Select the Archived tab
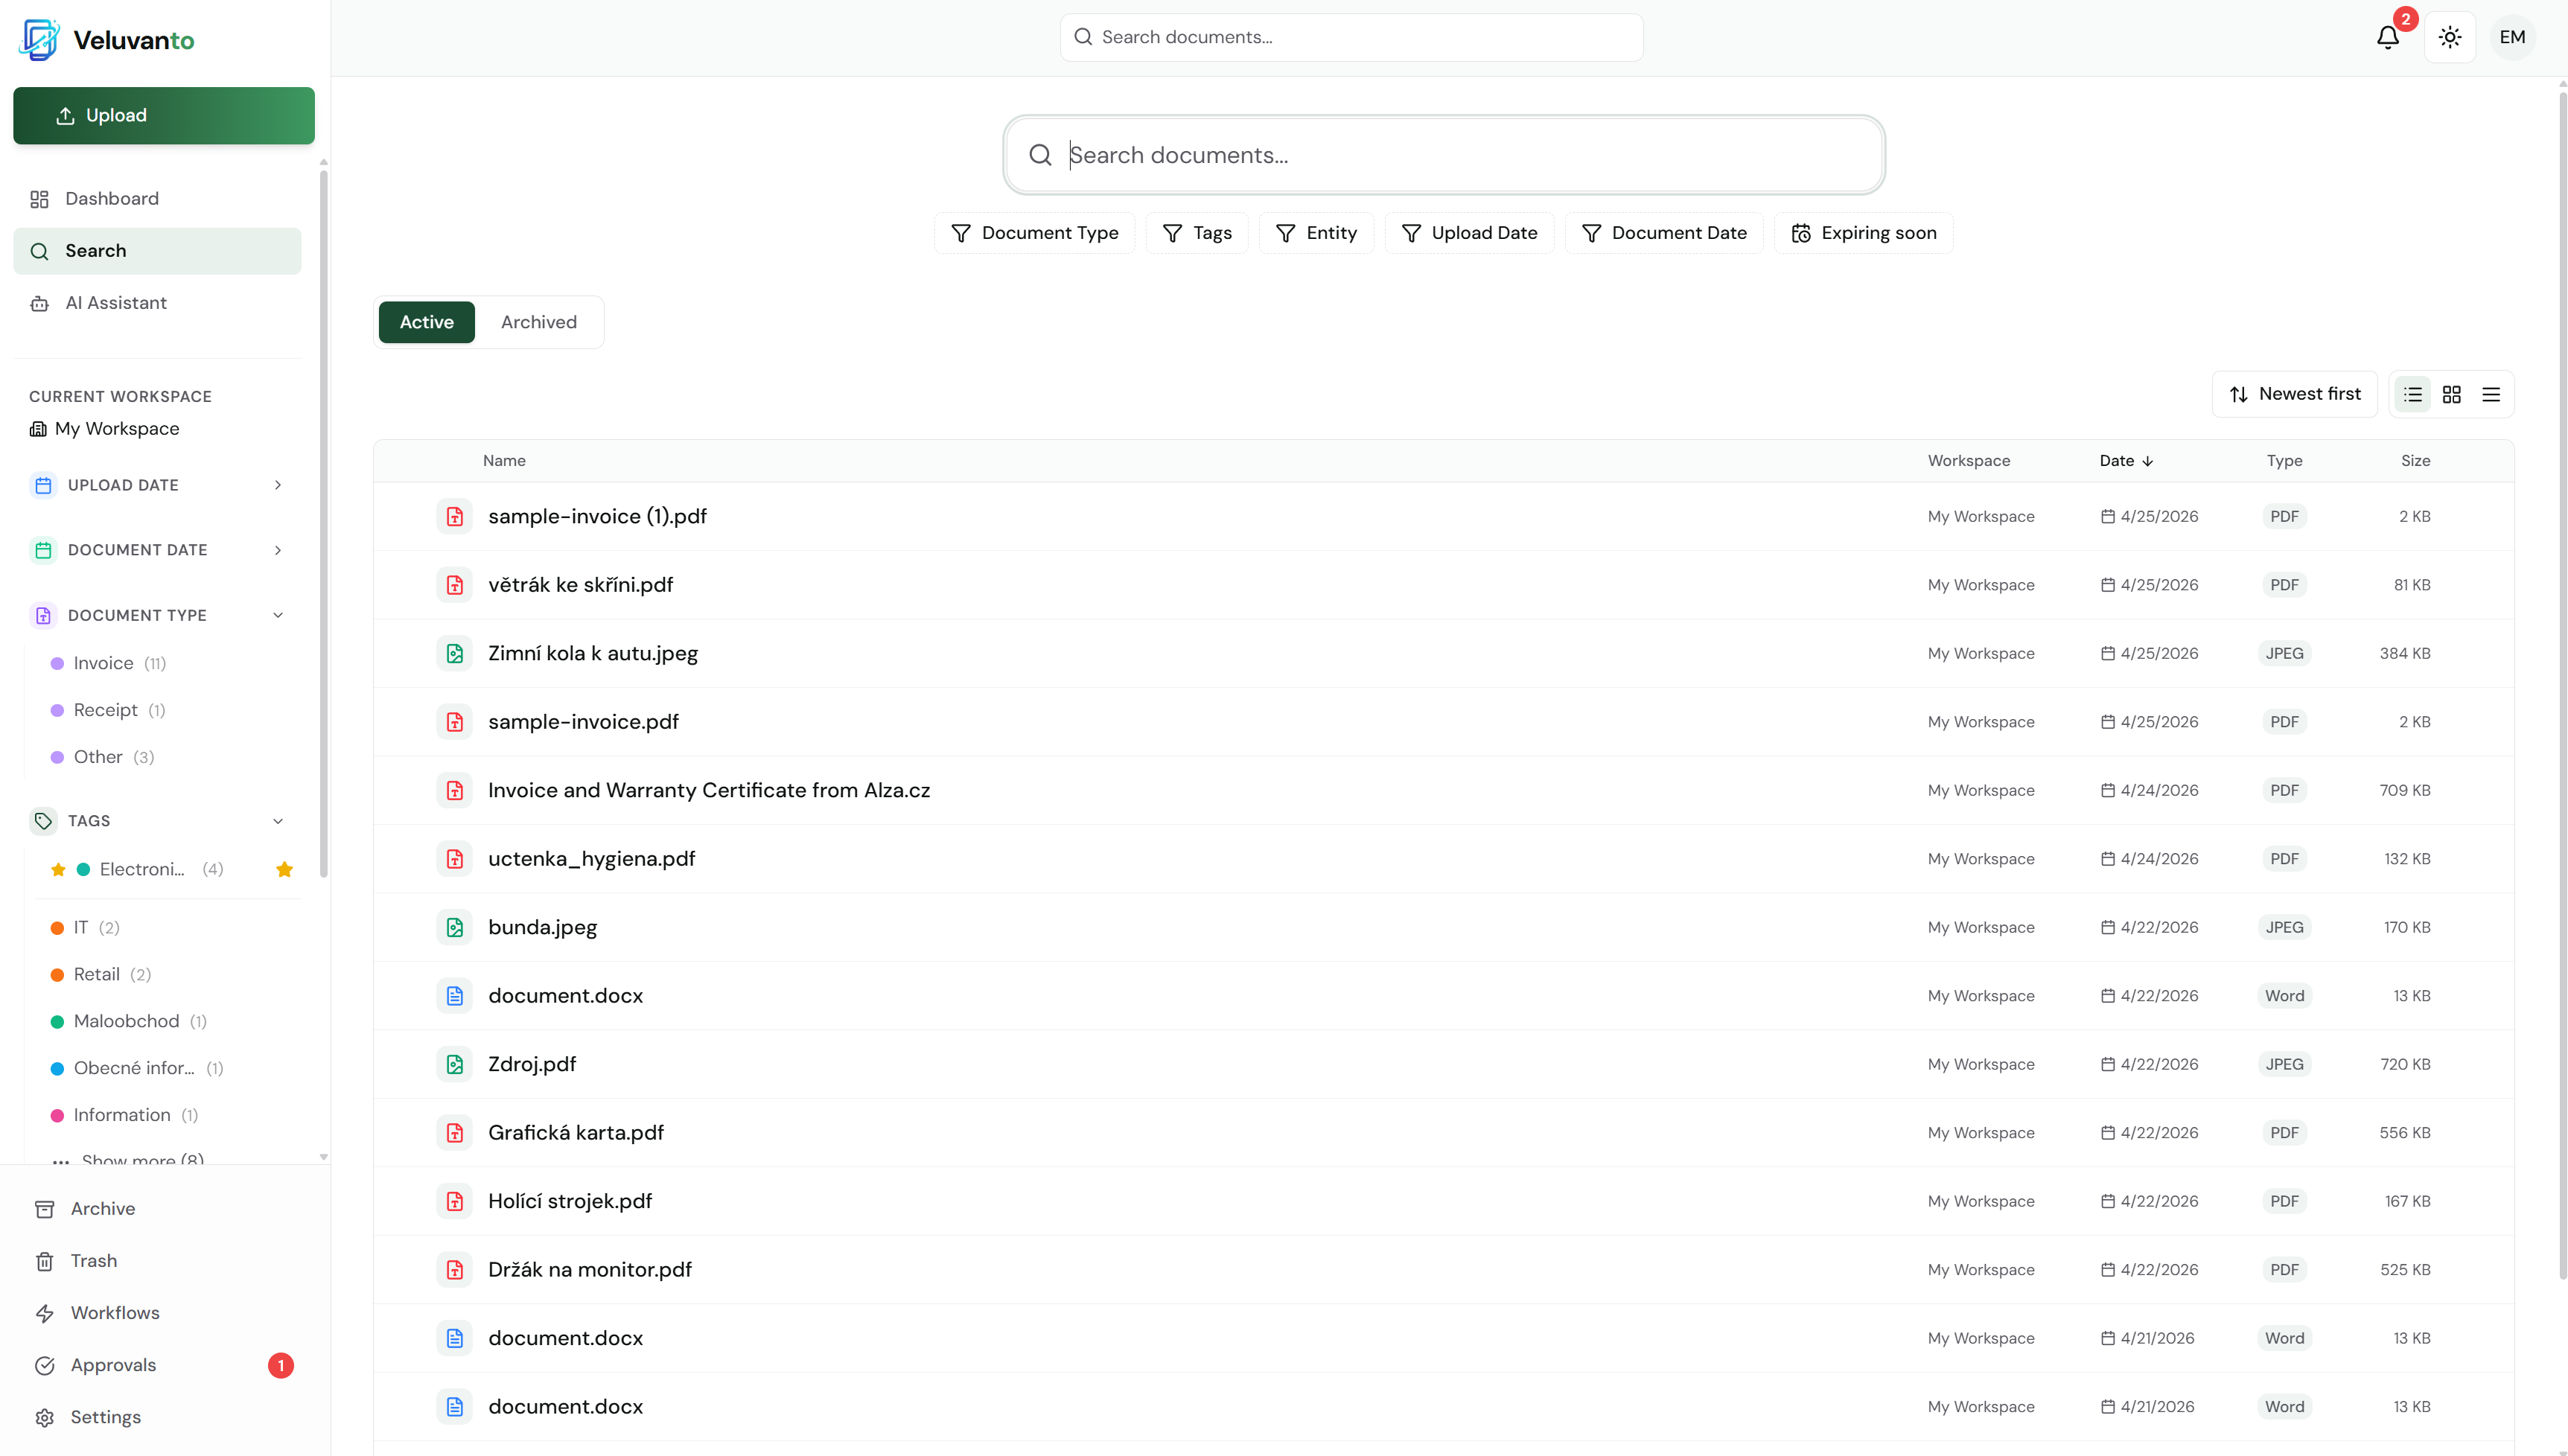2568x1456 pixels. pyautogui.click(x=538, y=322)
